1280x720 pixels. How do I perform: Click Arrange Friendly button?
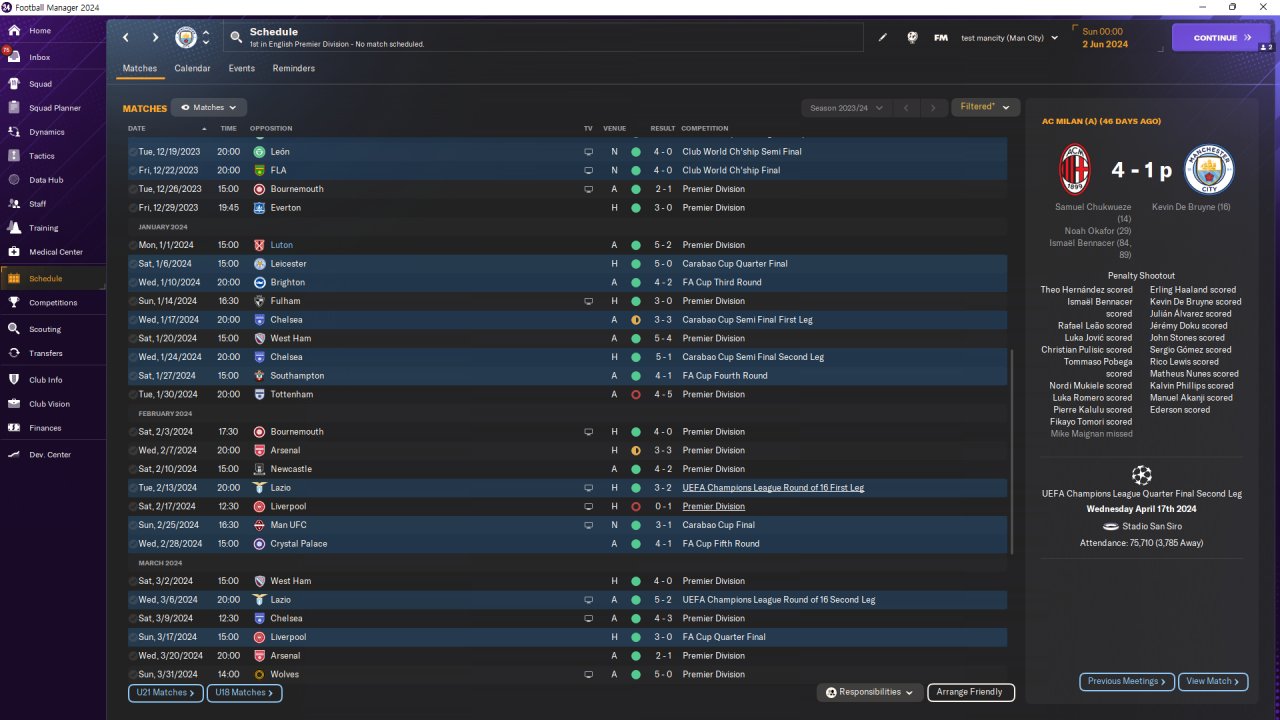click(x=971, y=692)
